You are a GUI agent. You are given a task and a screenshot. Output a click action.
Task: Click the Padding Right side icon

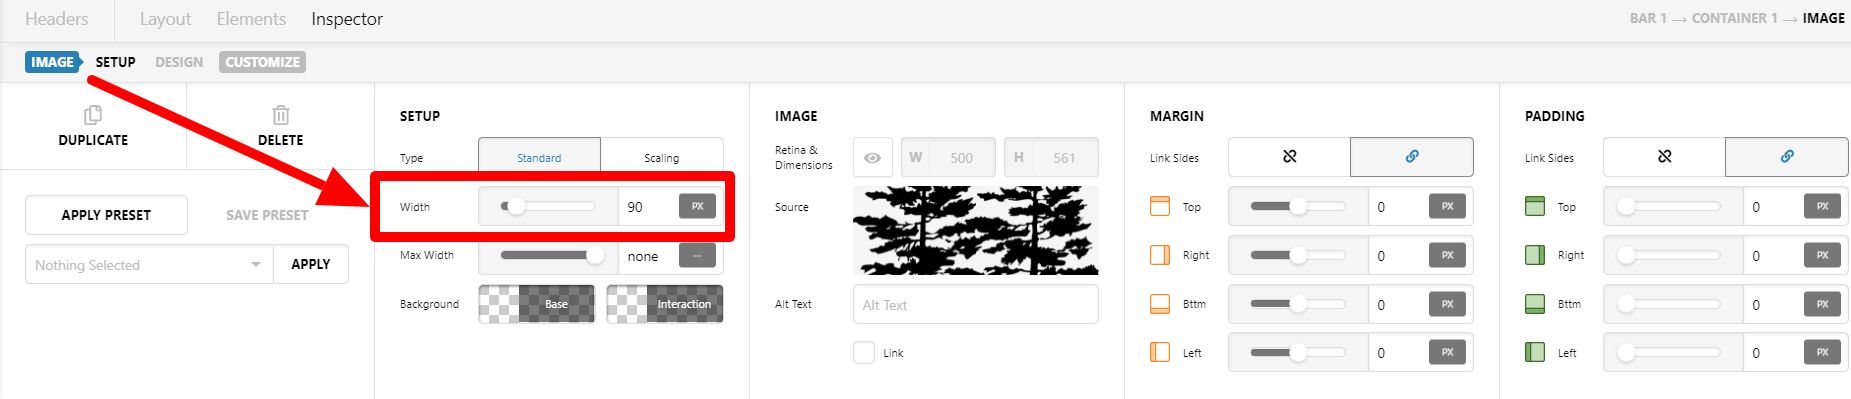pos(1535,255)
